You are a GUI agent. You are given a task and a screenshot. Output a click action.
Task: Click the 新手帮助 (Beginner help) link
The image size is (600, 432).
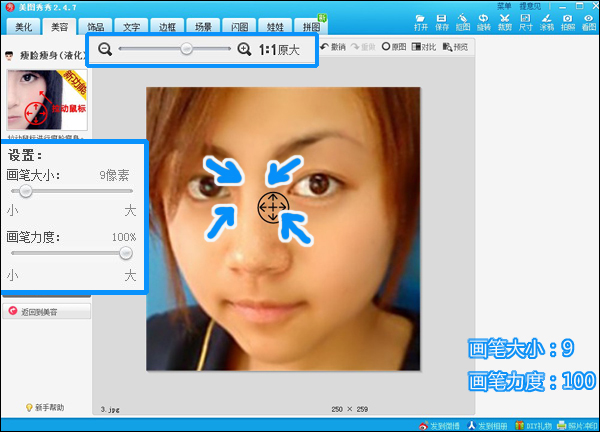45,407
